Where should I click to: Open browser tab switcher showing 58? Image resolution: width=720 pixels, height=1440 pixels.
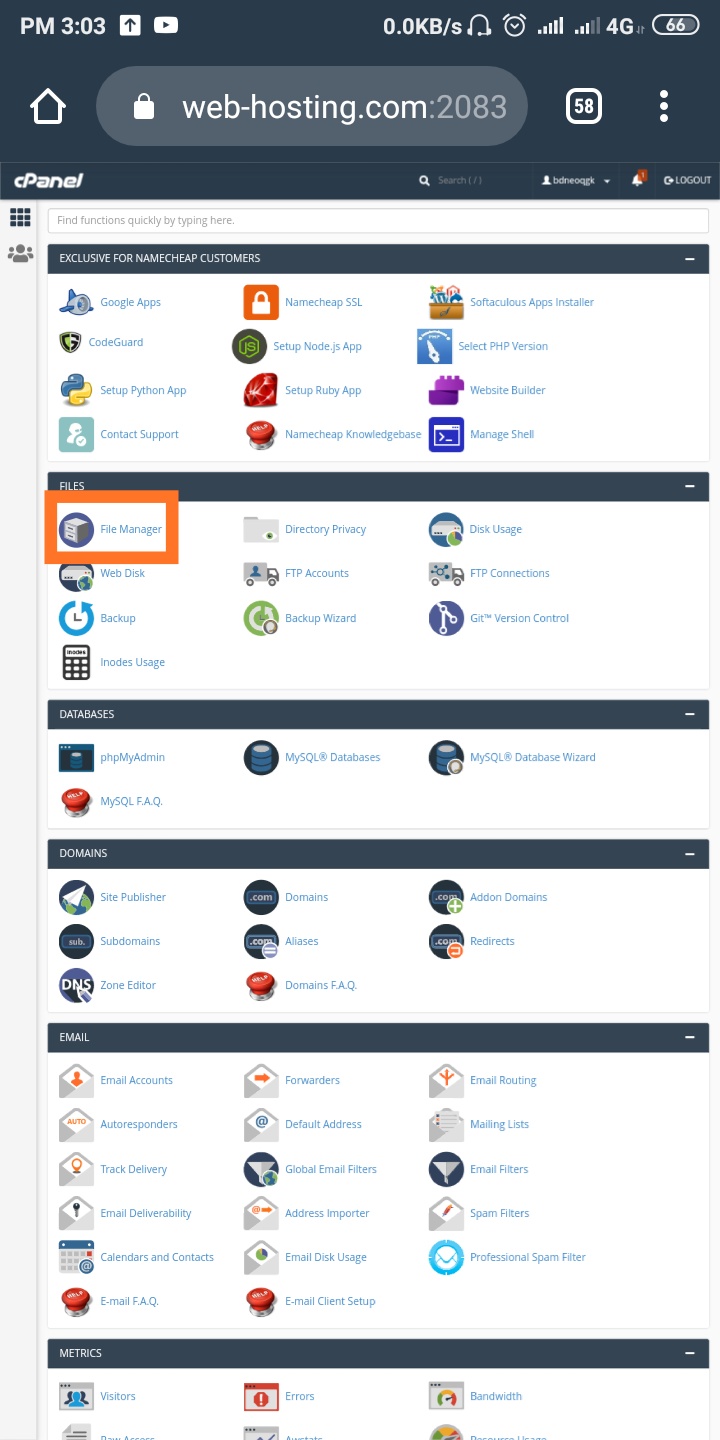(583, 106)
